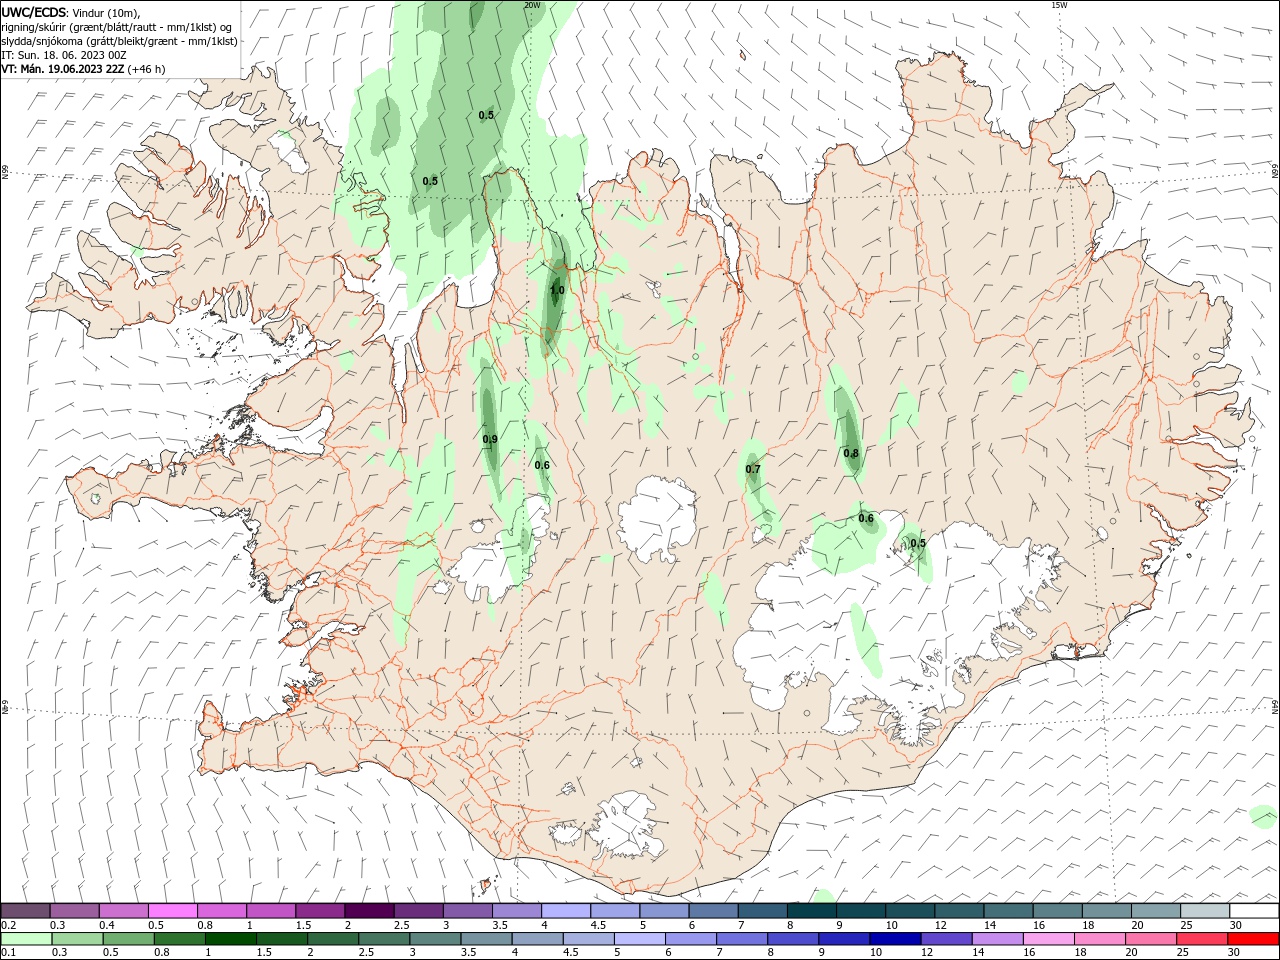Pick the darkest green 1 legend swatch
Screen dimensions: 1280x960
(x=231, y=939)
